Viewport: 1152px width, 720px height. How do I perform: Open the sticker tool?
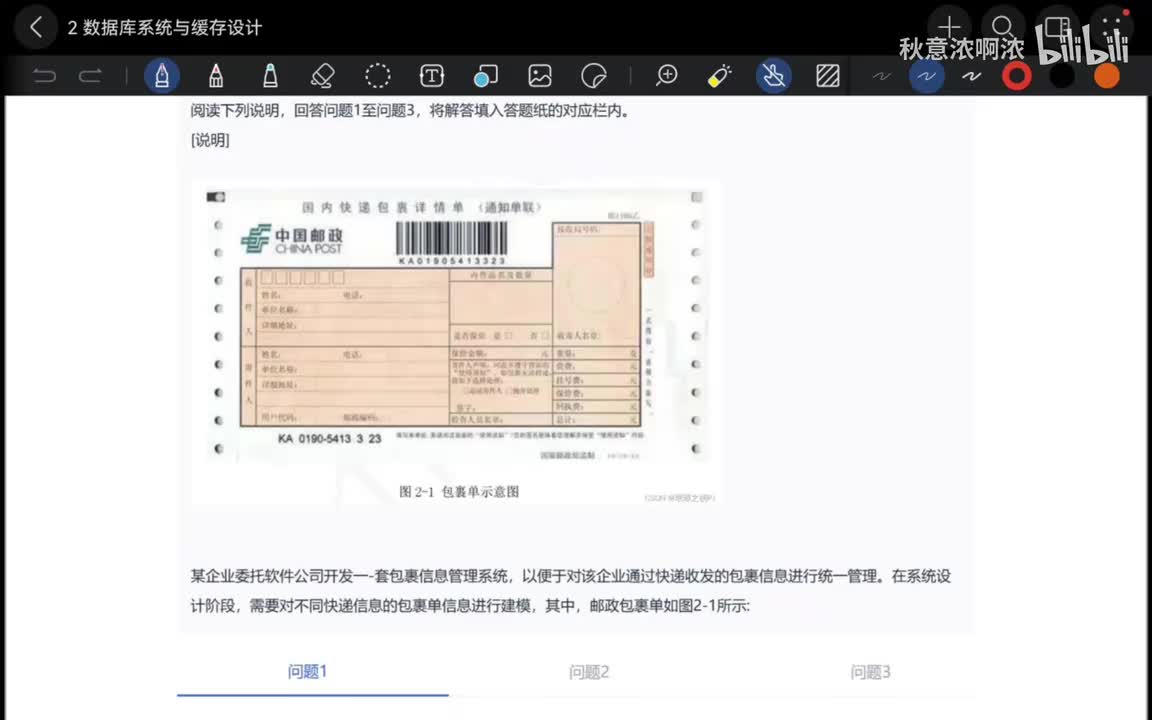click(594, 76)
